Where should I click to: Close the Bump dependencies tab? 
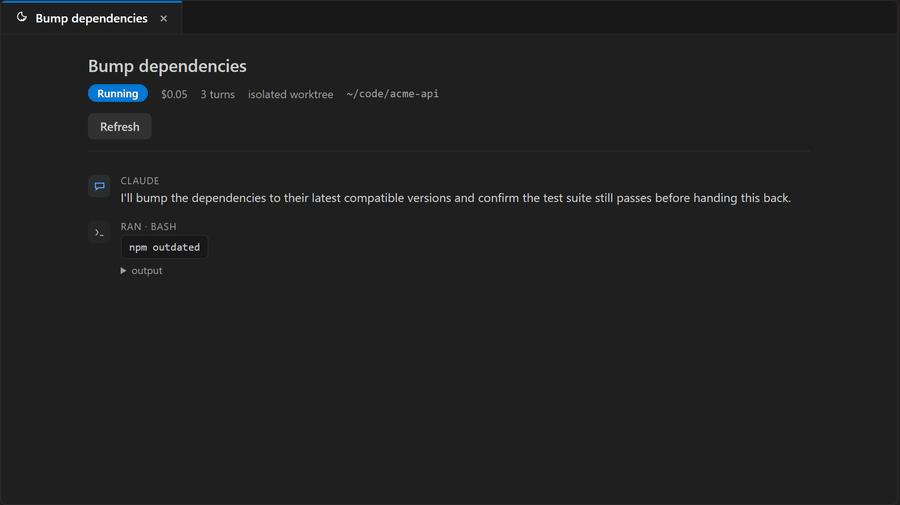coord(164,18)
